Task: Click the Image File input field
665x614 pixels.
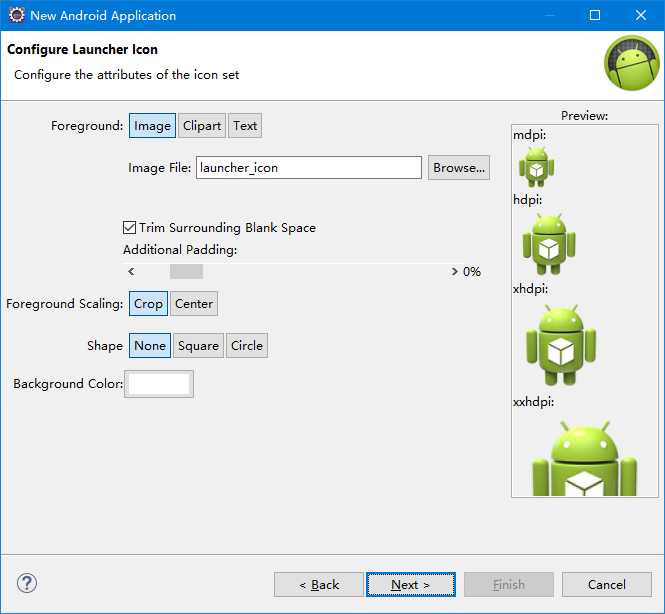Action: coord(309,168)
